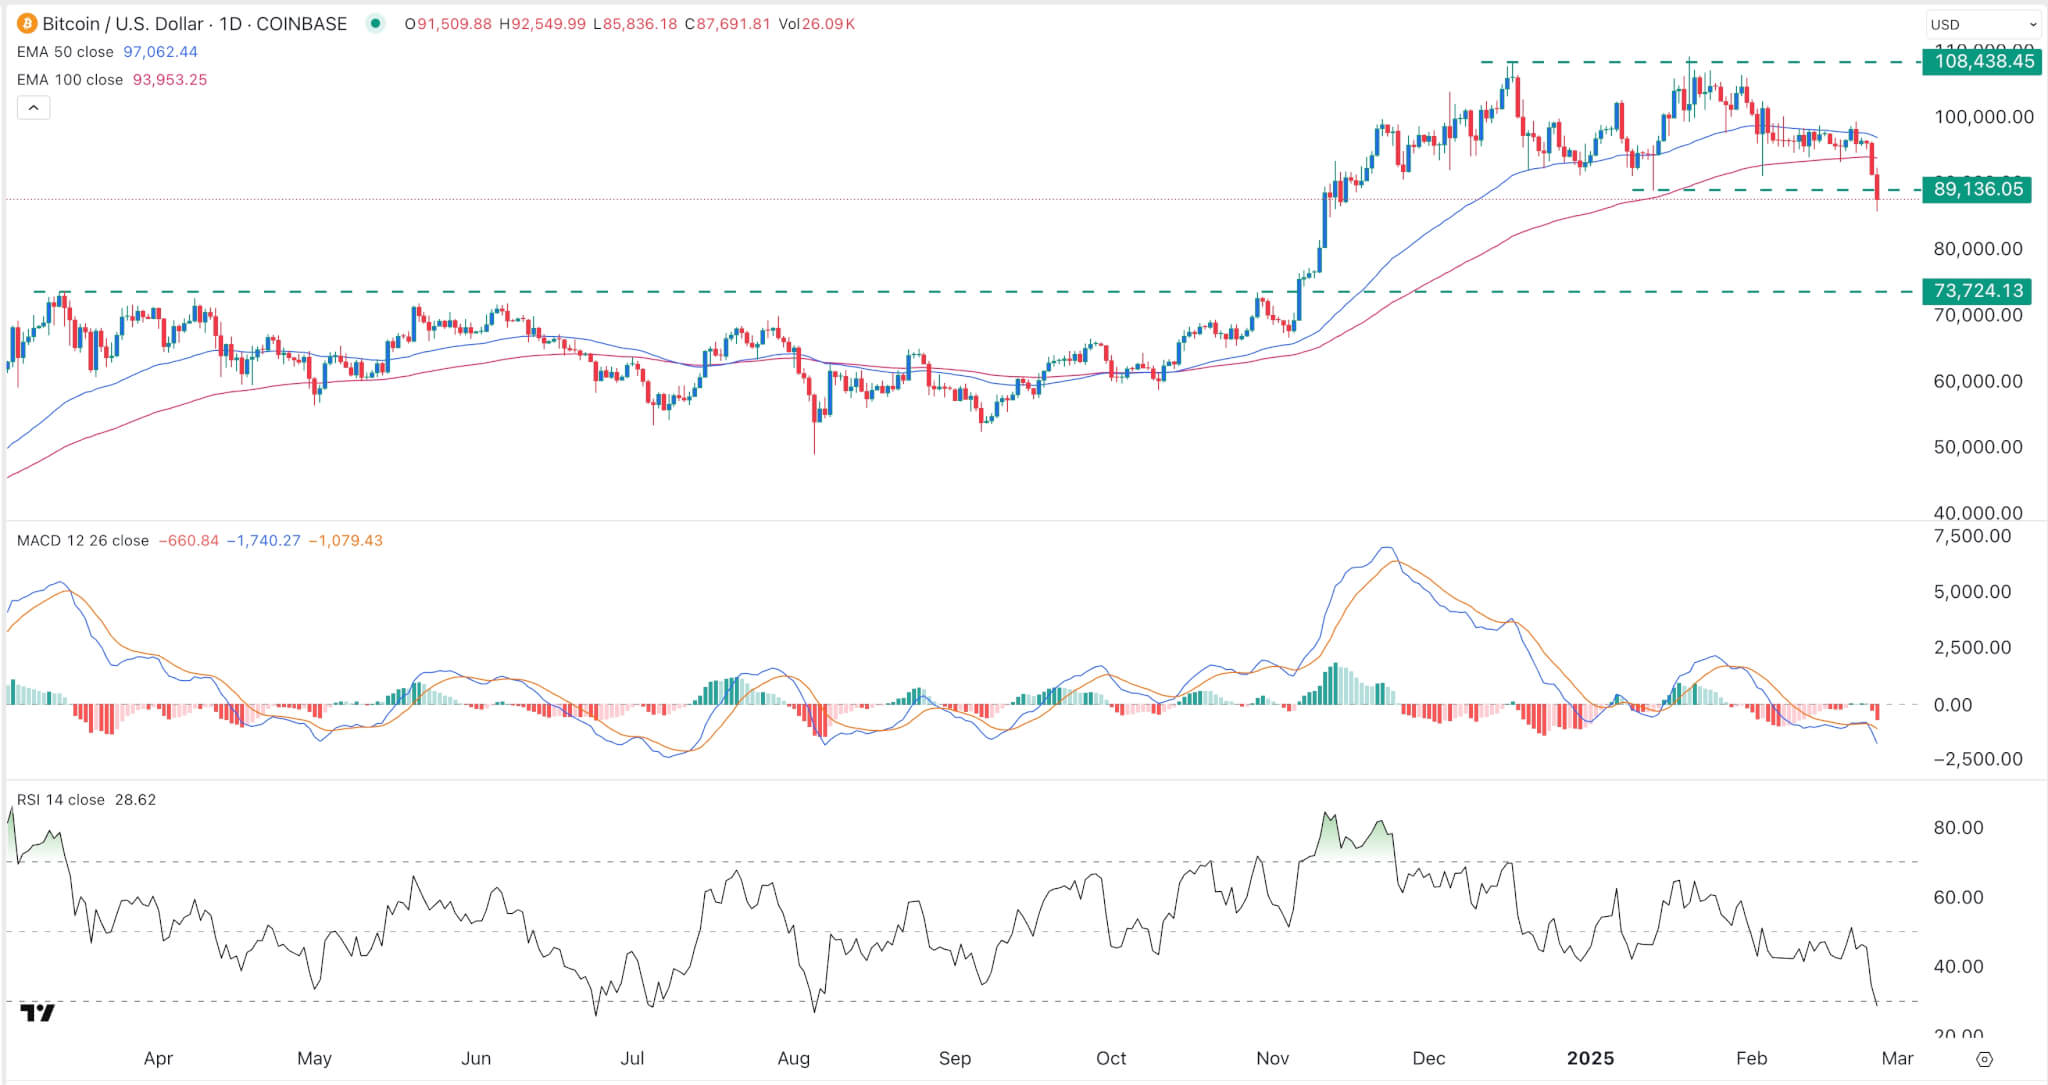Open the USD currency dropdown
Image resolution: width=2048 pixels, height=1085 pixels.
pyautogui.click(x=1983, y=24)
